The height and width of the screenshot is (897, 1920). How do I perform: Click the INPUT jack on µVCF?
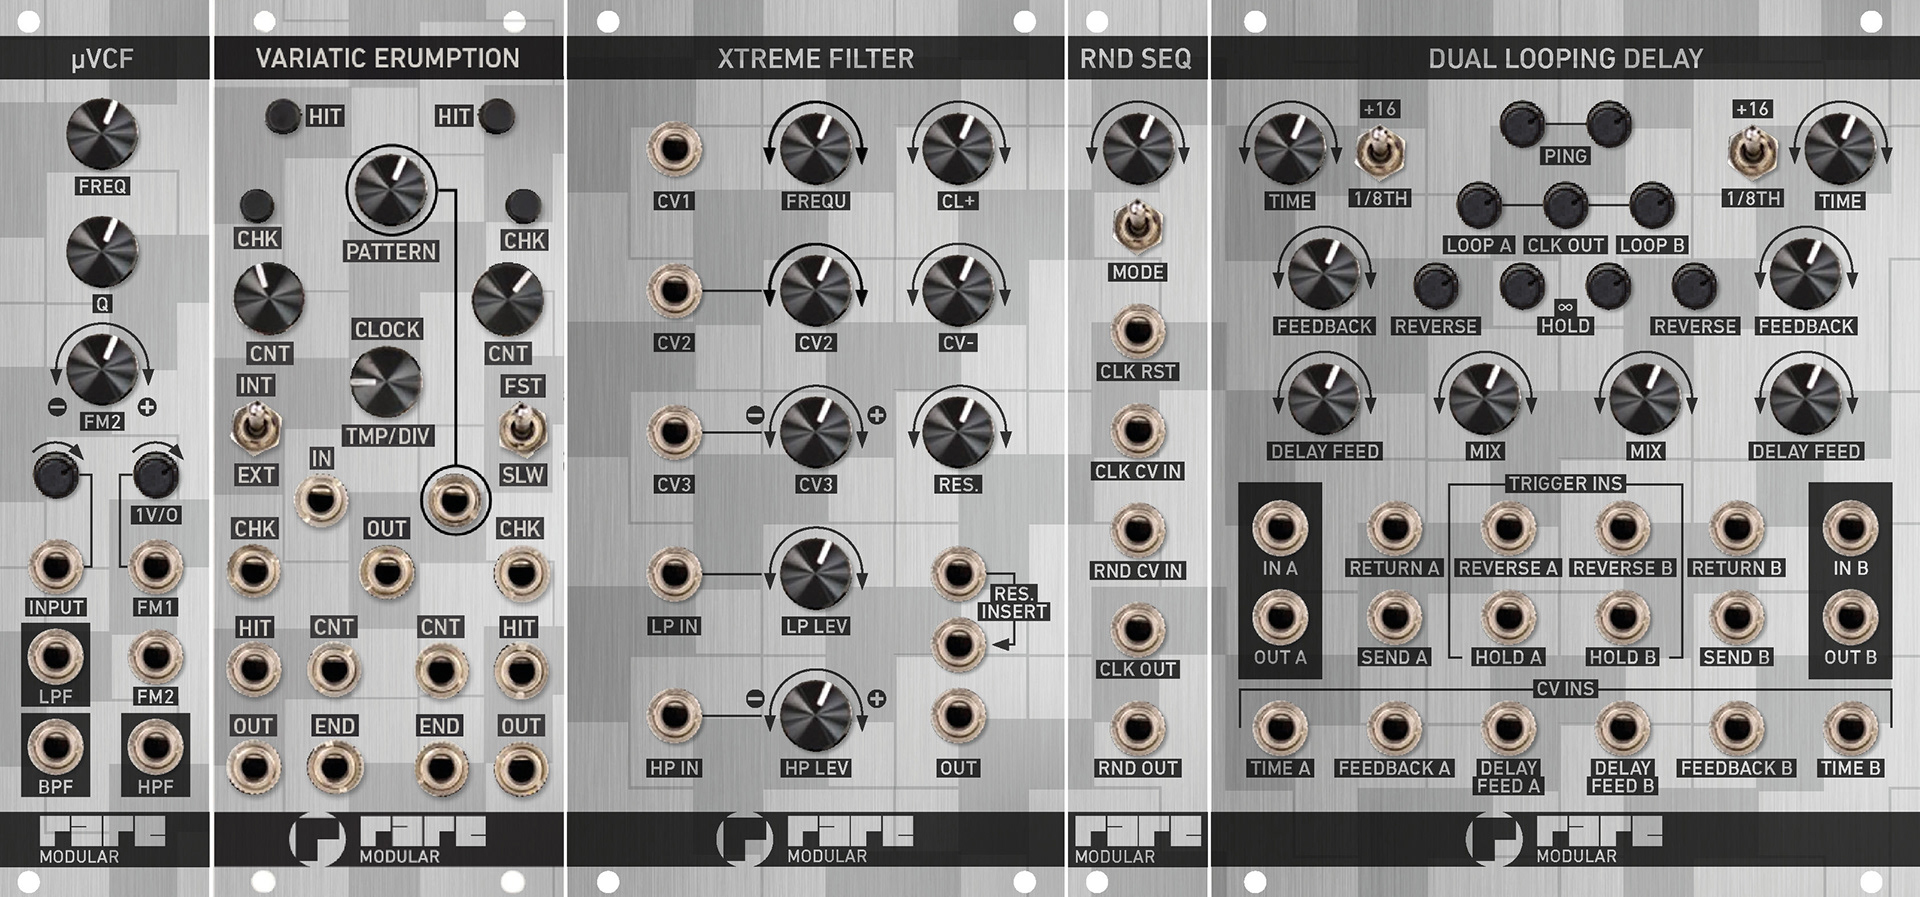point(56,567)
